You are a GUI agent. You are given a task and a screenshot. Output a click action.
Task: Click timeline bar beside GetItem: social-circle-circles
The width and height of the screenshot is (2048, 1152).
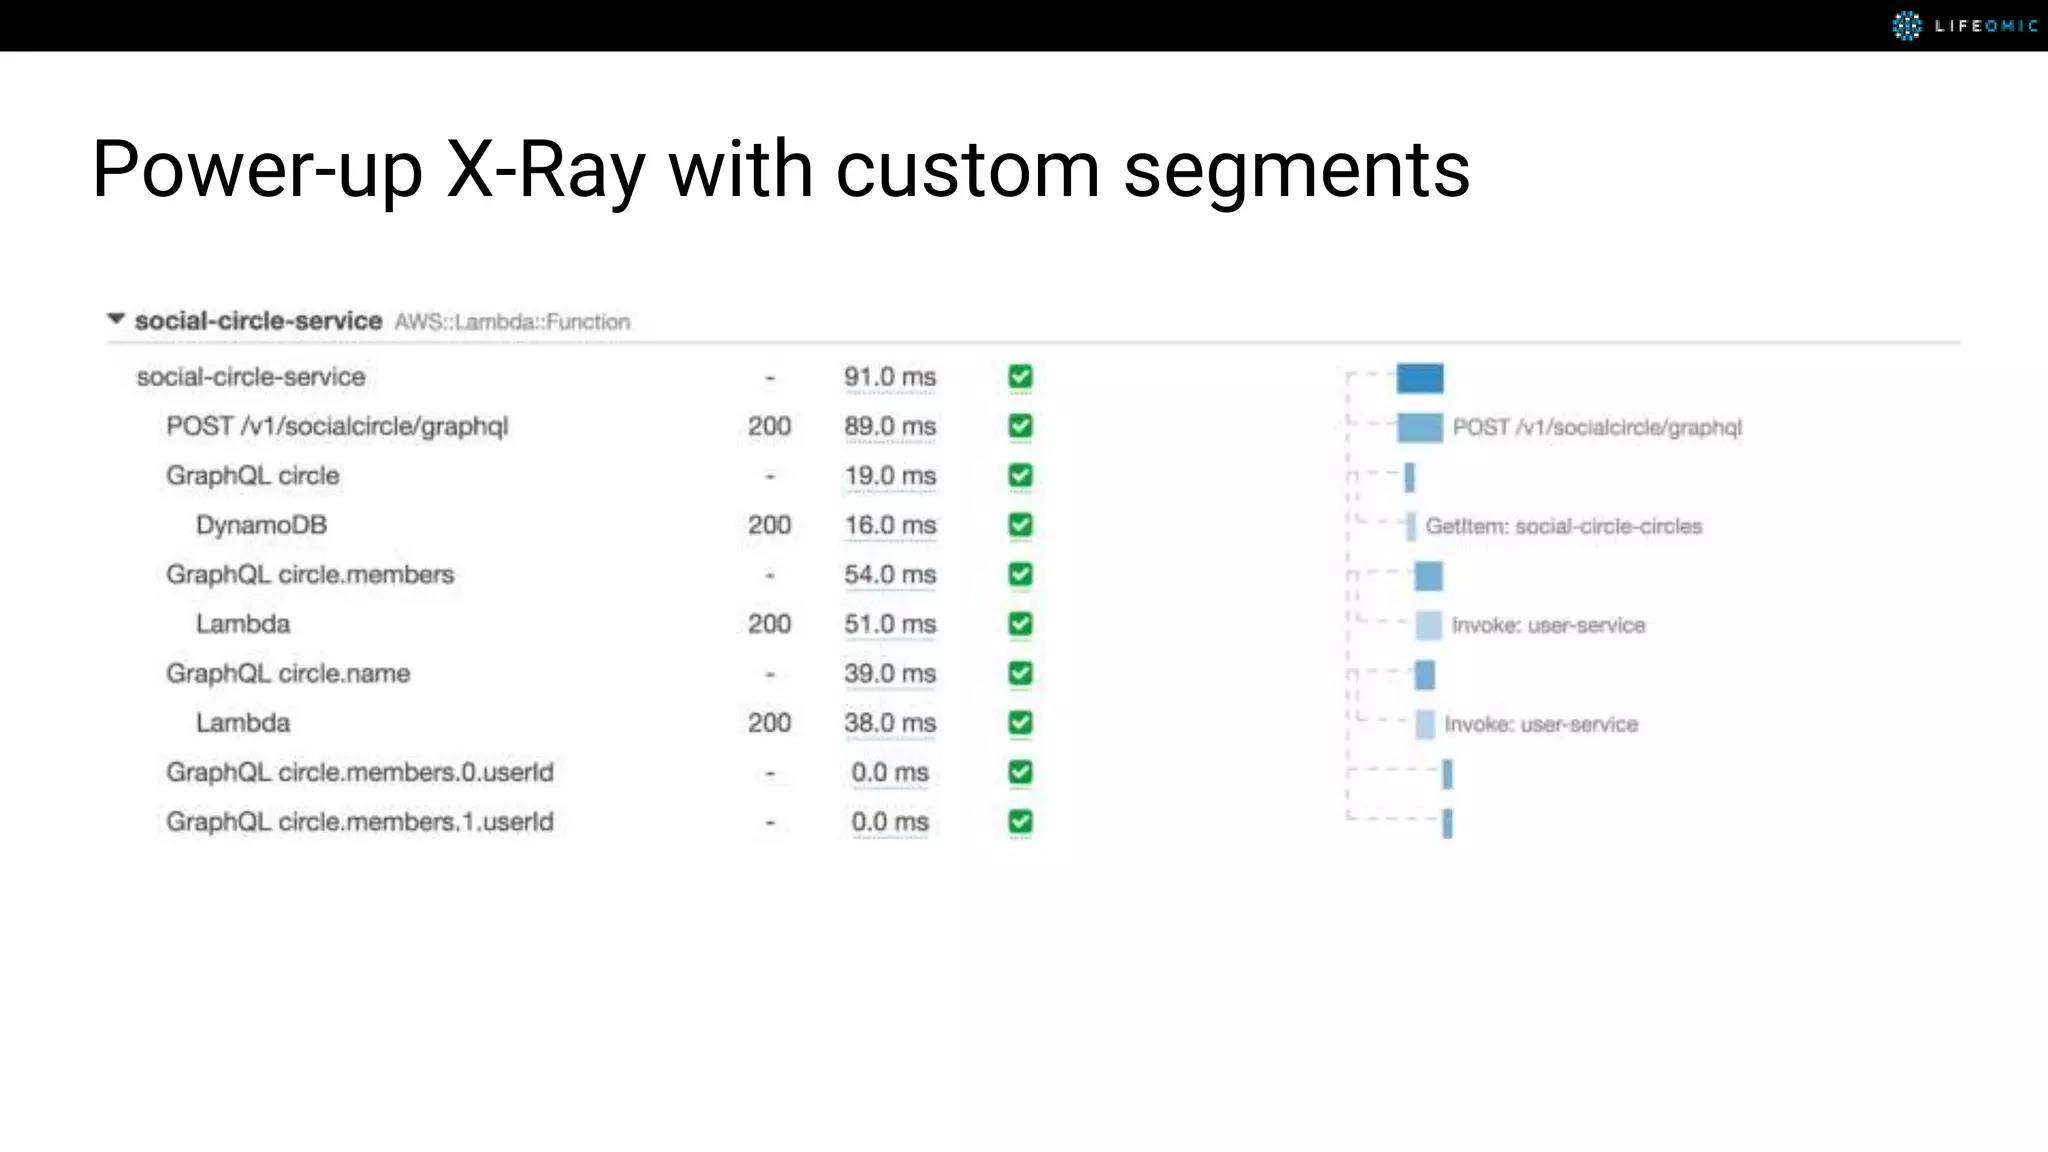tap(1411, 526)
